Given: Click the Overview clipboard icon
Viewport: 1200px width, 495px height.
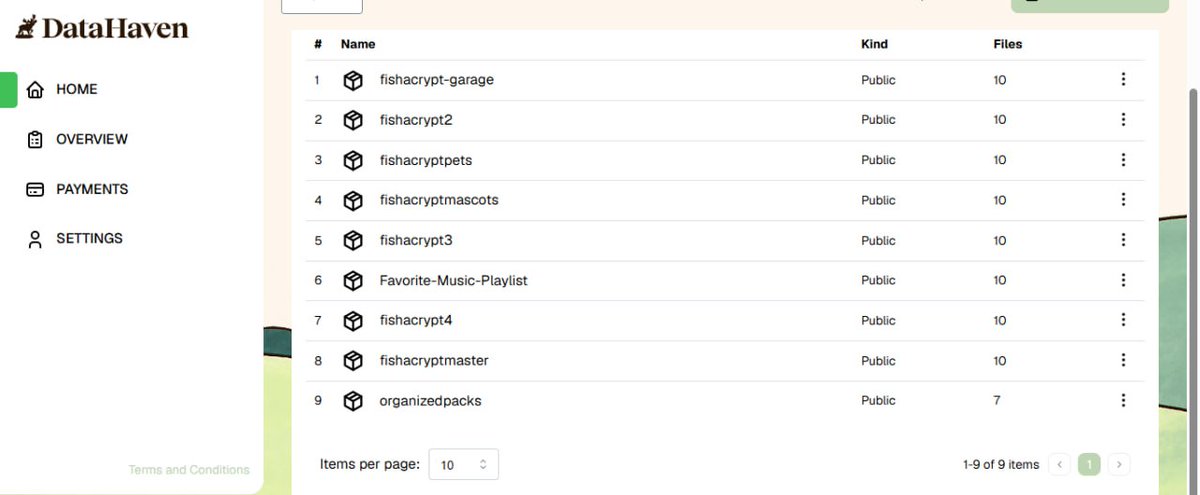Looking at the screenshot, I should coord(35,140).
